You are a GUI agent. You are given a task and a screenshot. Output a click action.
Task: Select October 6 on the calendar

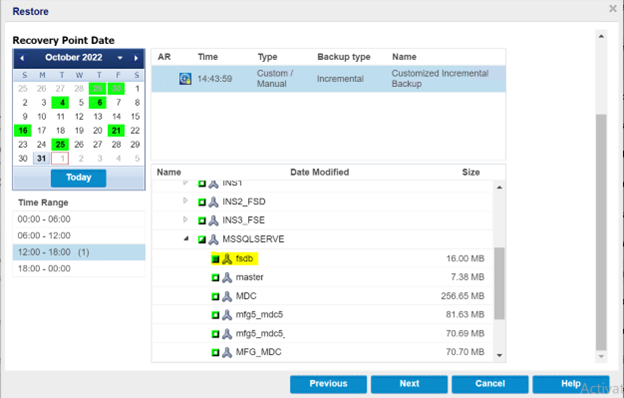(x=98, y=103)
